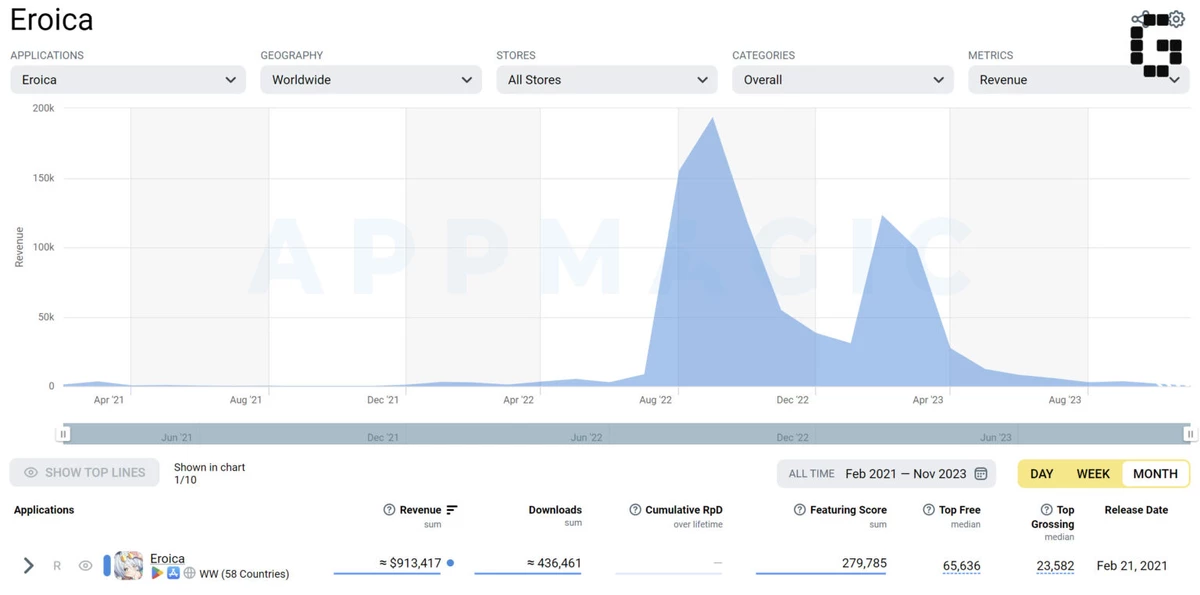The width and height of the screenshot is (1200, 595).
Task: Toggle Eroica row chart visibility eye
Action: coord(85,566)
